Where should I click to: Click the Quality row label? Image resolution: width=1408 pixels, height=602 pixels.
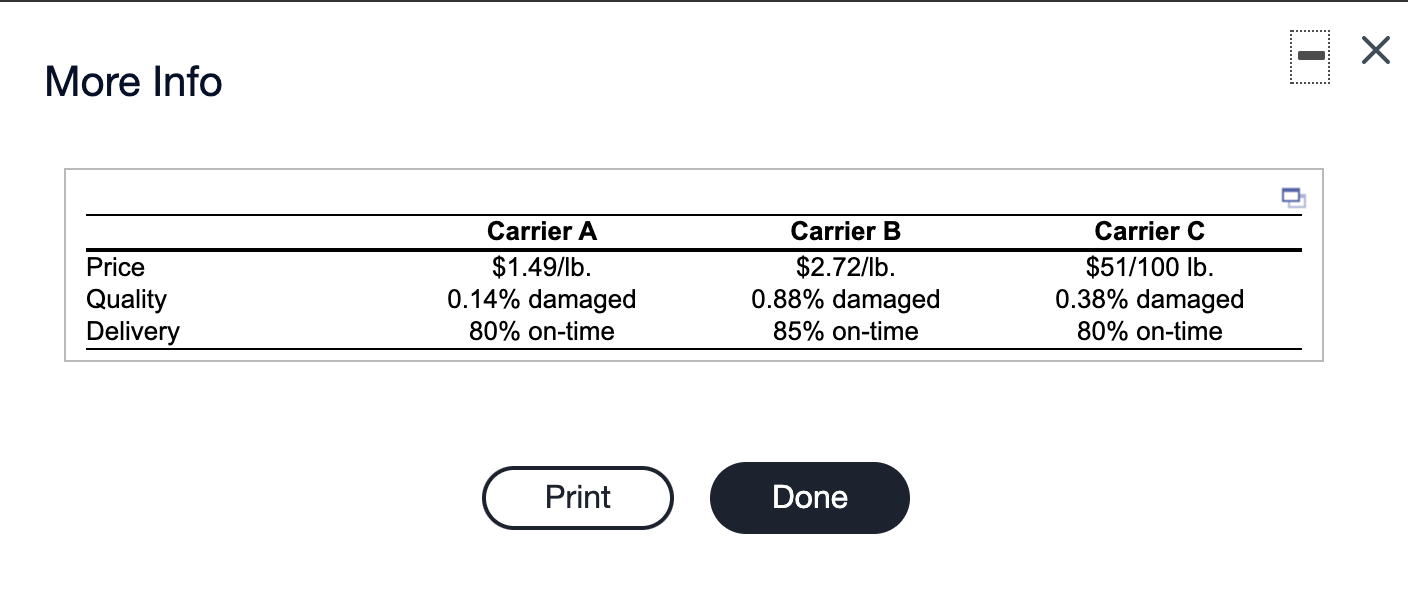click(127, 299)
